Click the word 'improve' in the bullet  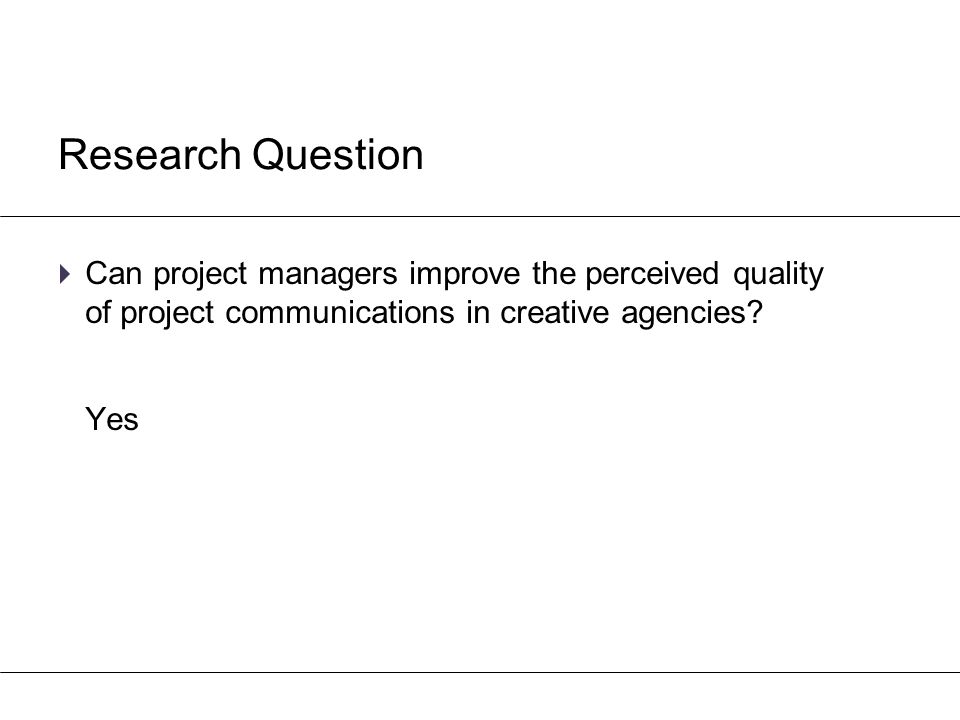[465, 274]
